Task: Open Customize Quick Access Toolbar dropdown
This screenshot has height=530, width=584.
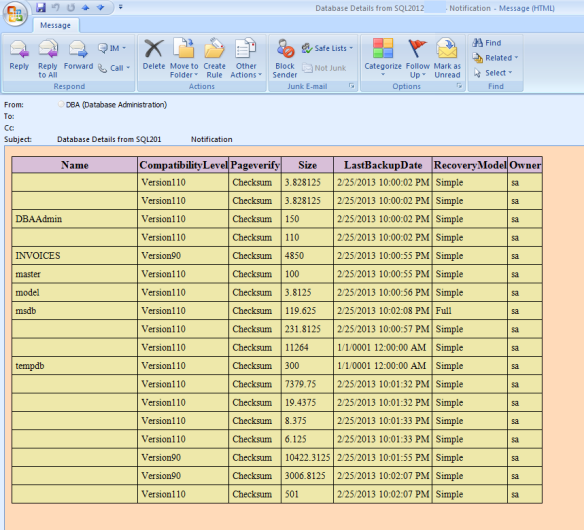Action: point(121,7)
